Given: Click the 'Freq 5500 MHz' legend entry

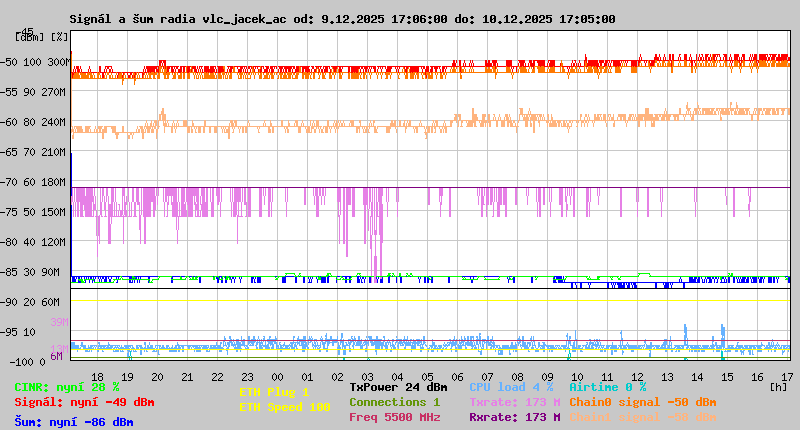Looking at the screenshot, I should (x=394, y=417).
